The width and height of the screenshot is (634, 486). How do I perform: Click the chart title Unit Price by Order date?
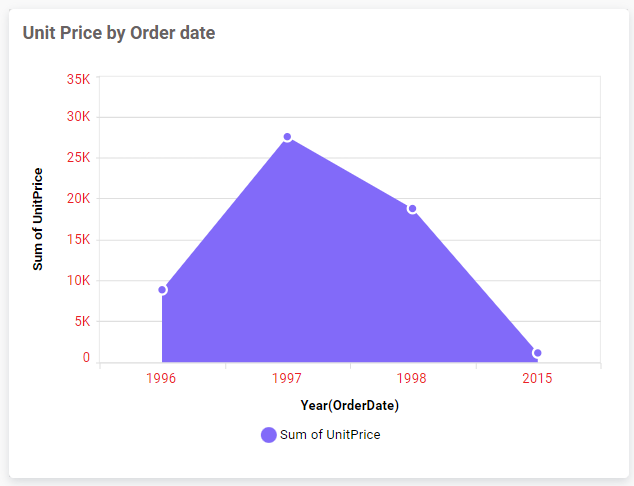pos(119,33)
